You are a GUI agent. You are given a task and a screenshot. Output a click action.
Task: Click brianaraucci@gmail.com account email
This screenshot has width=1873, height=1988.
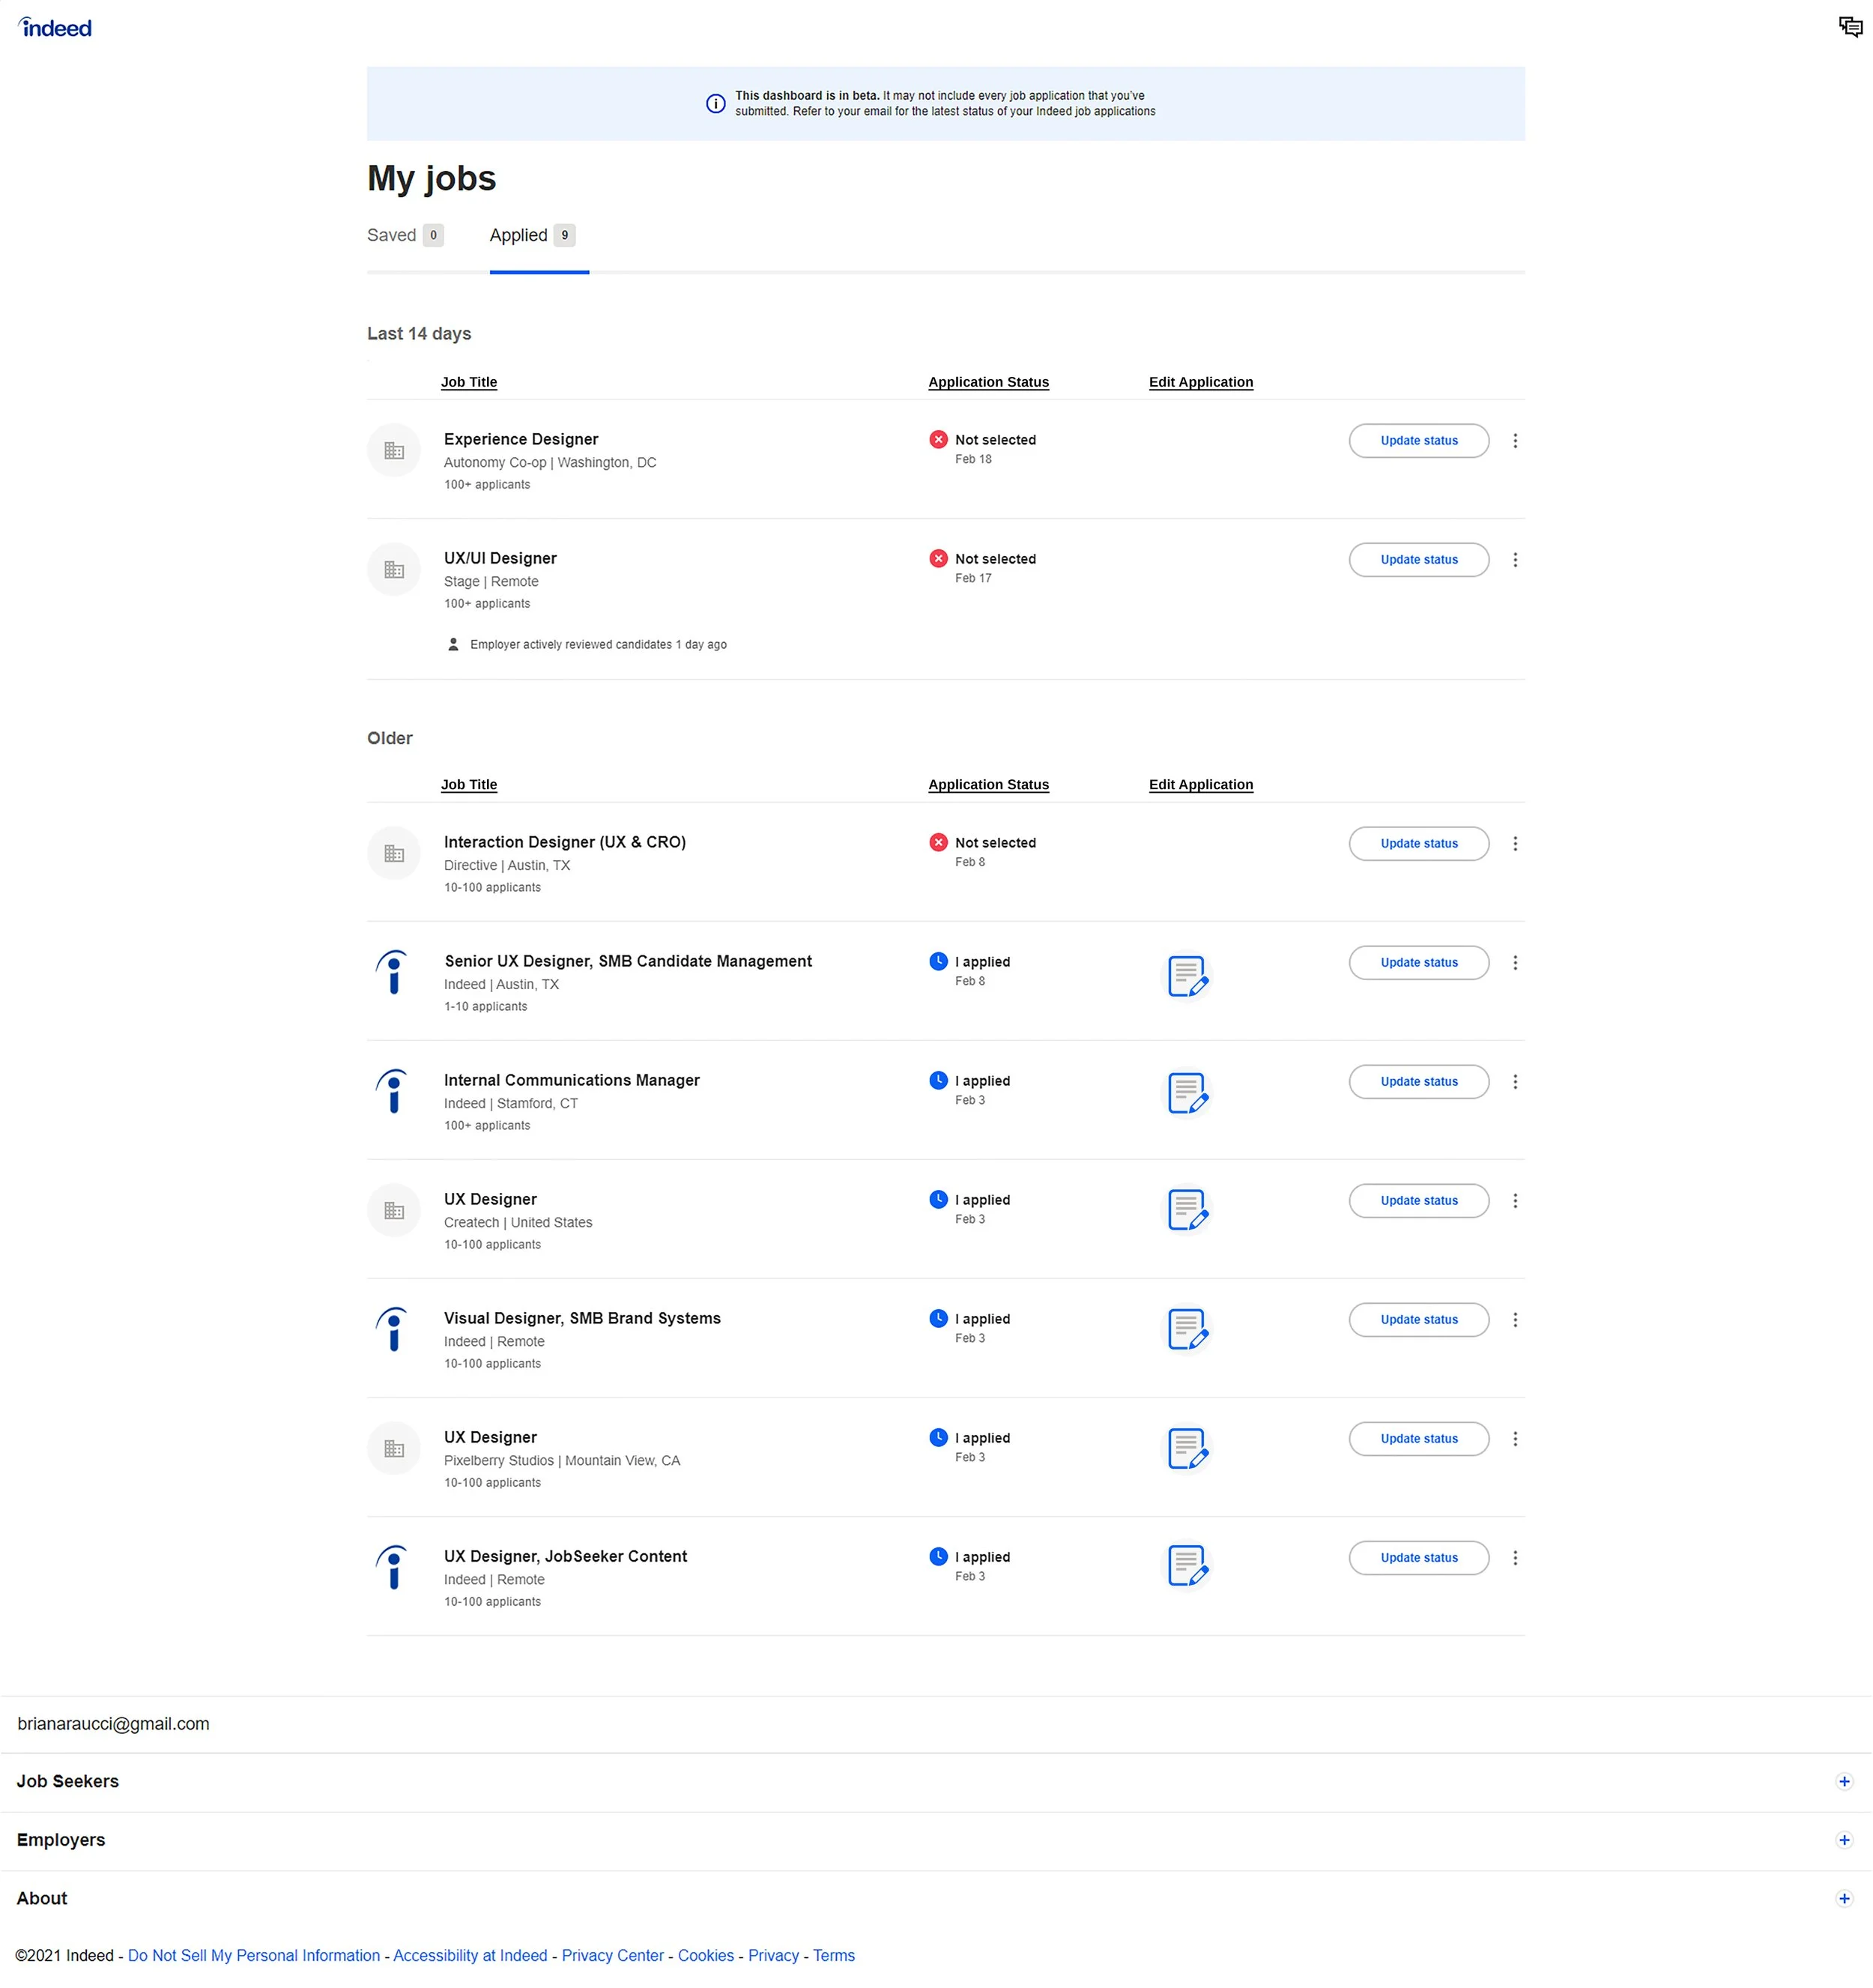point(113,1724)
